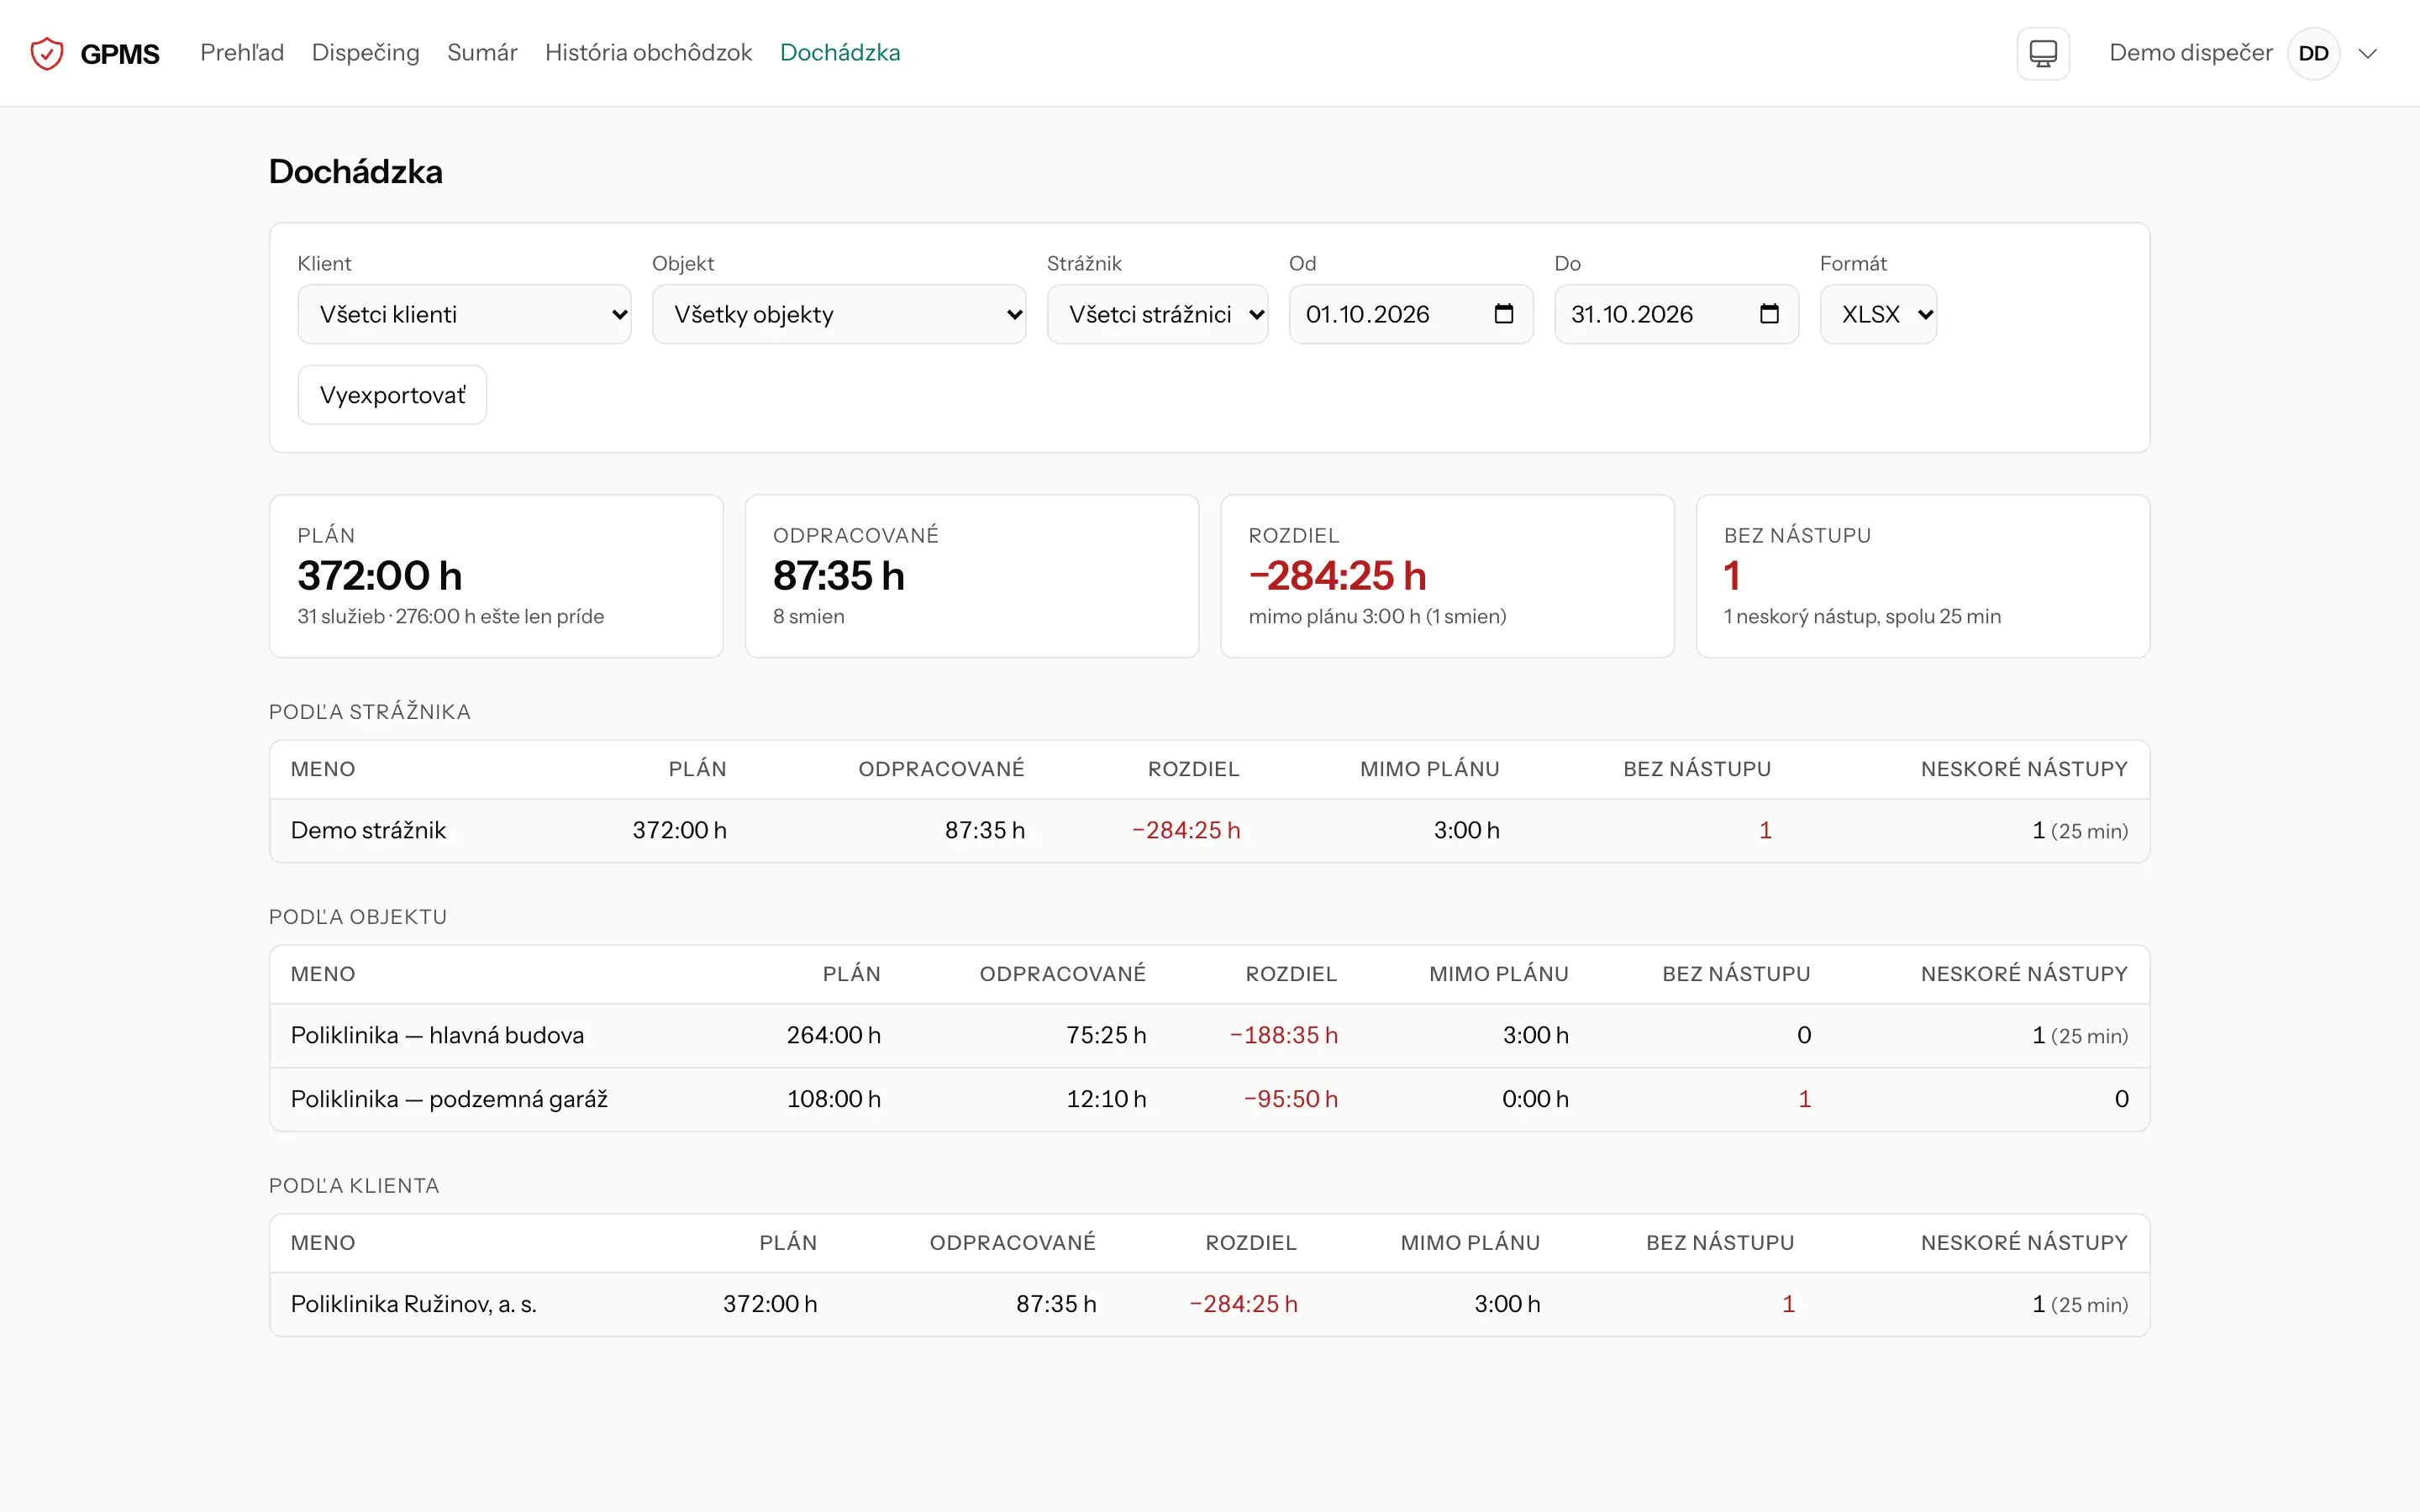Click the 75:25 h worked cell

point(1106,1035)
